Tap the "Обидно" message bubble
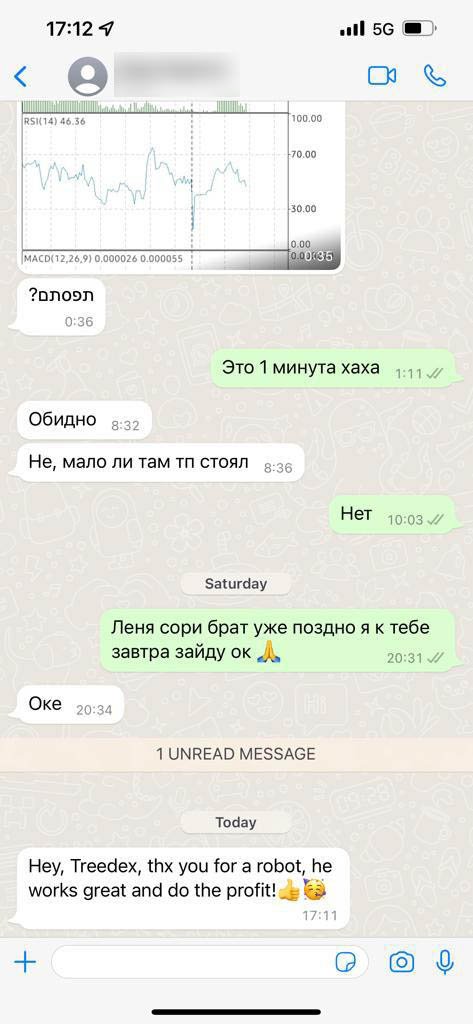473x1024 pixels. coord(84,421)
